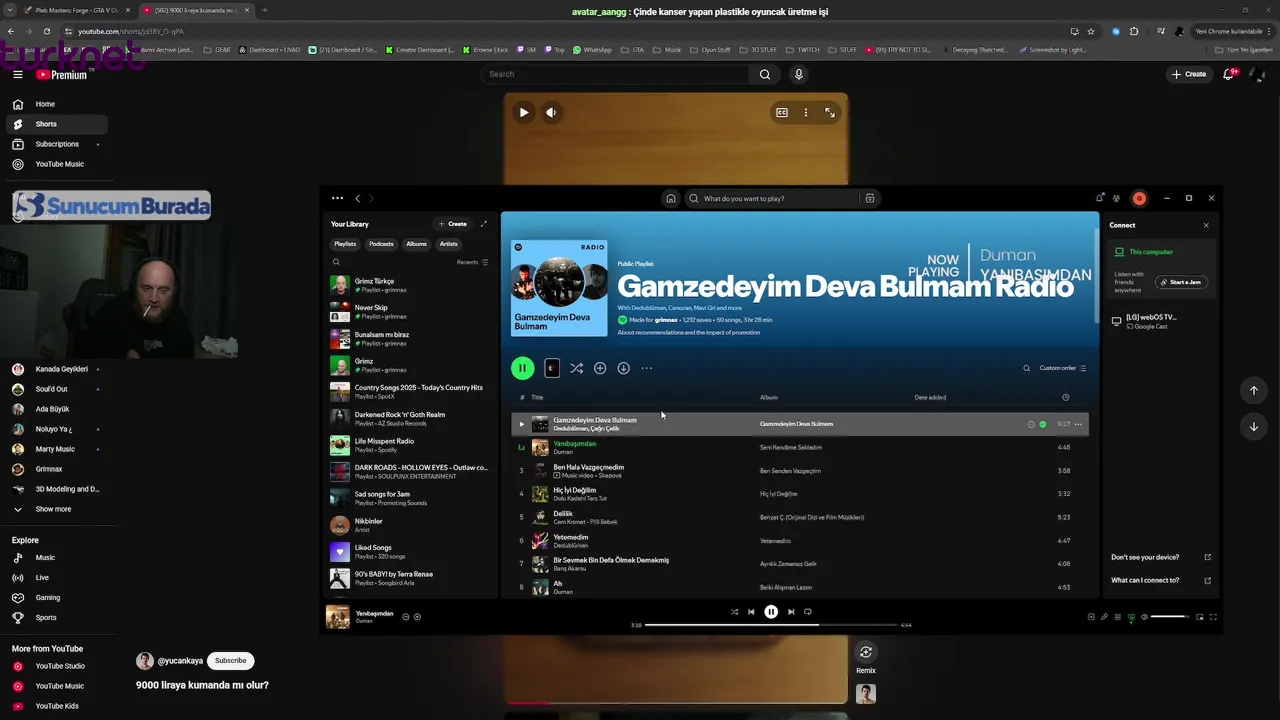Viewport: 1280px width, 720px height.
Task: Click the Create button in Your Library
Action: [x=453, y=224]
